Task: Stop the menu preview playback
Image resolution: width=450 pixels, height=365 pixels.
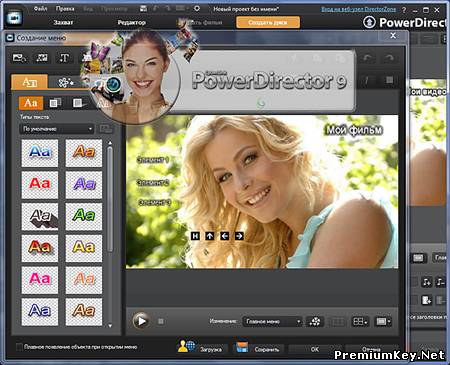Action: click(x=161, y=321)
